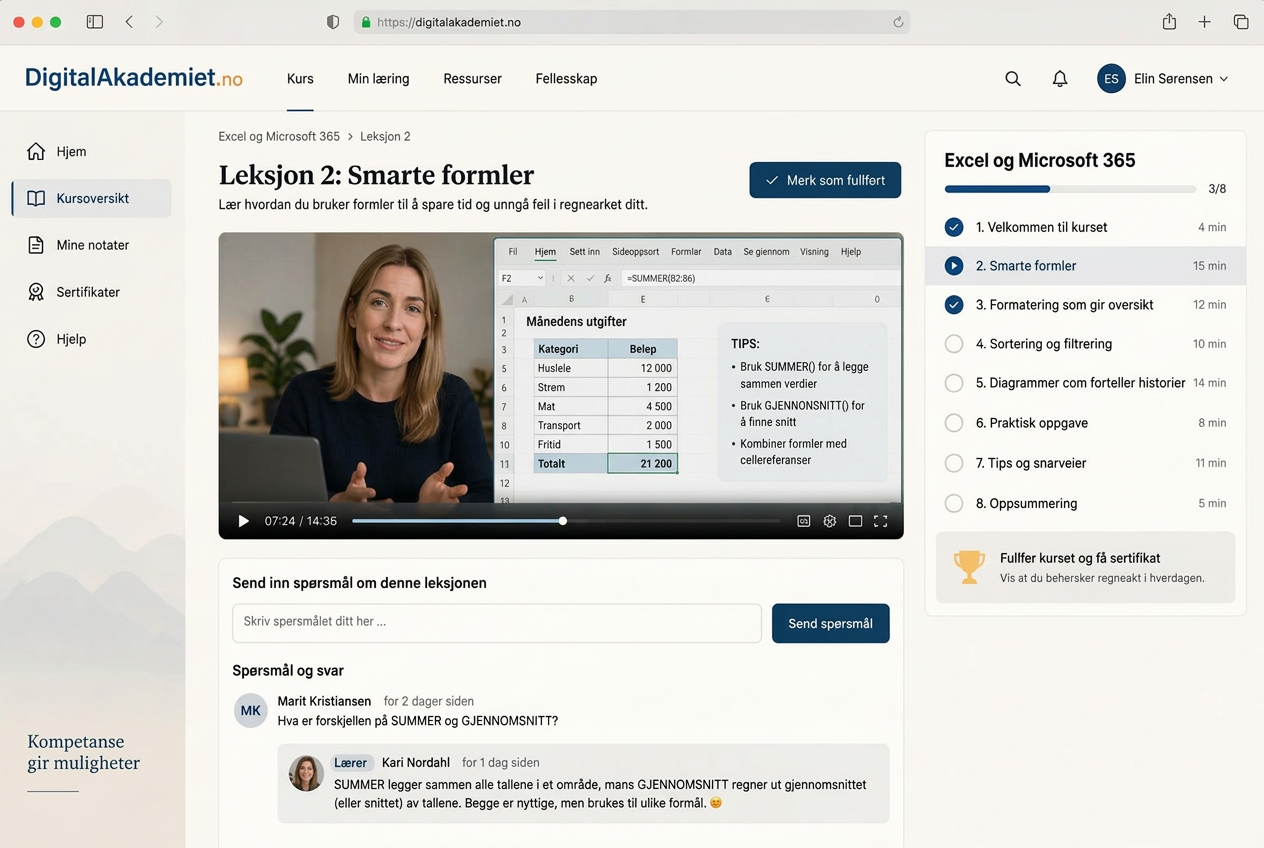
Task: Click the DigitalAkademiet.no logo
Action: click(134, 78)
